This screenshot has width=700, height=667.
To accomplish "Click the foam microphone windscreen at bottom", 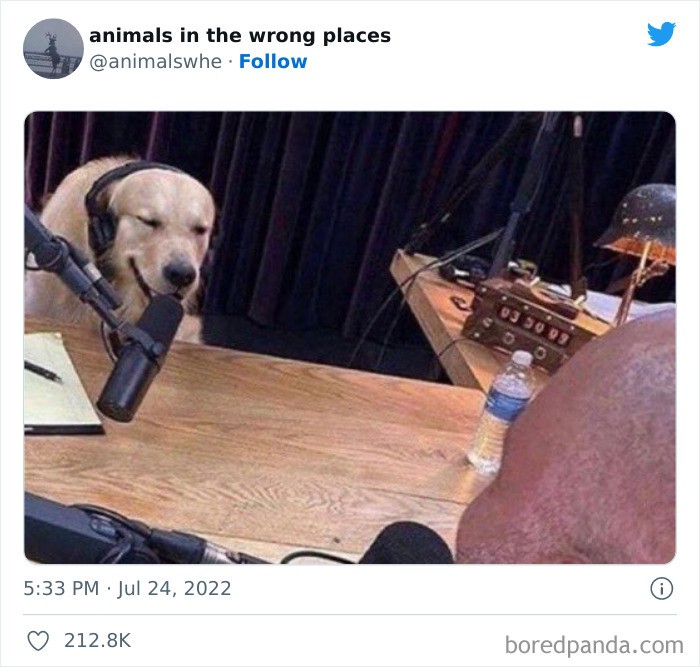I will tap(406, 543).
